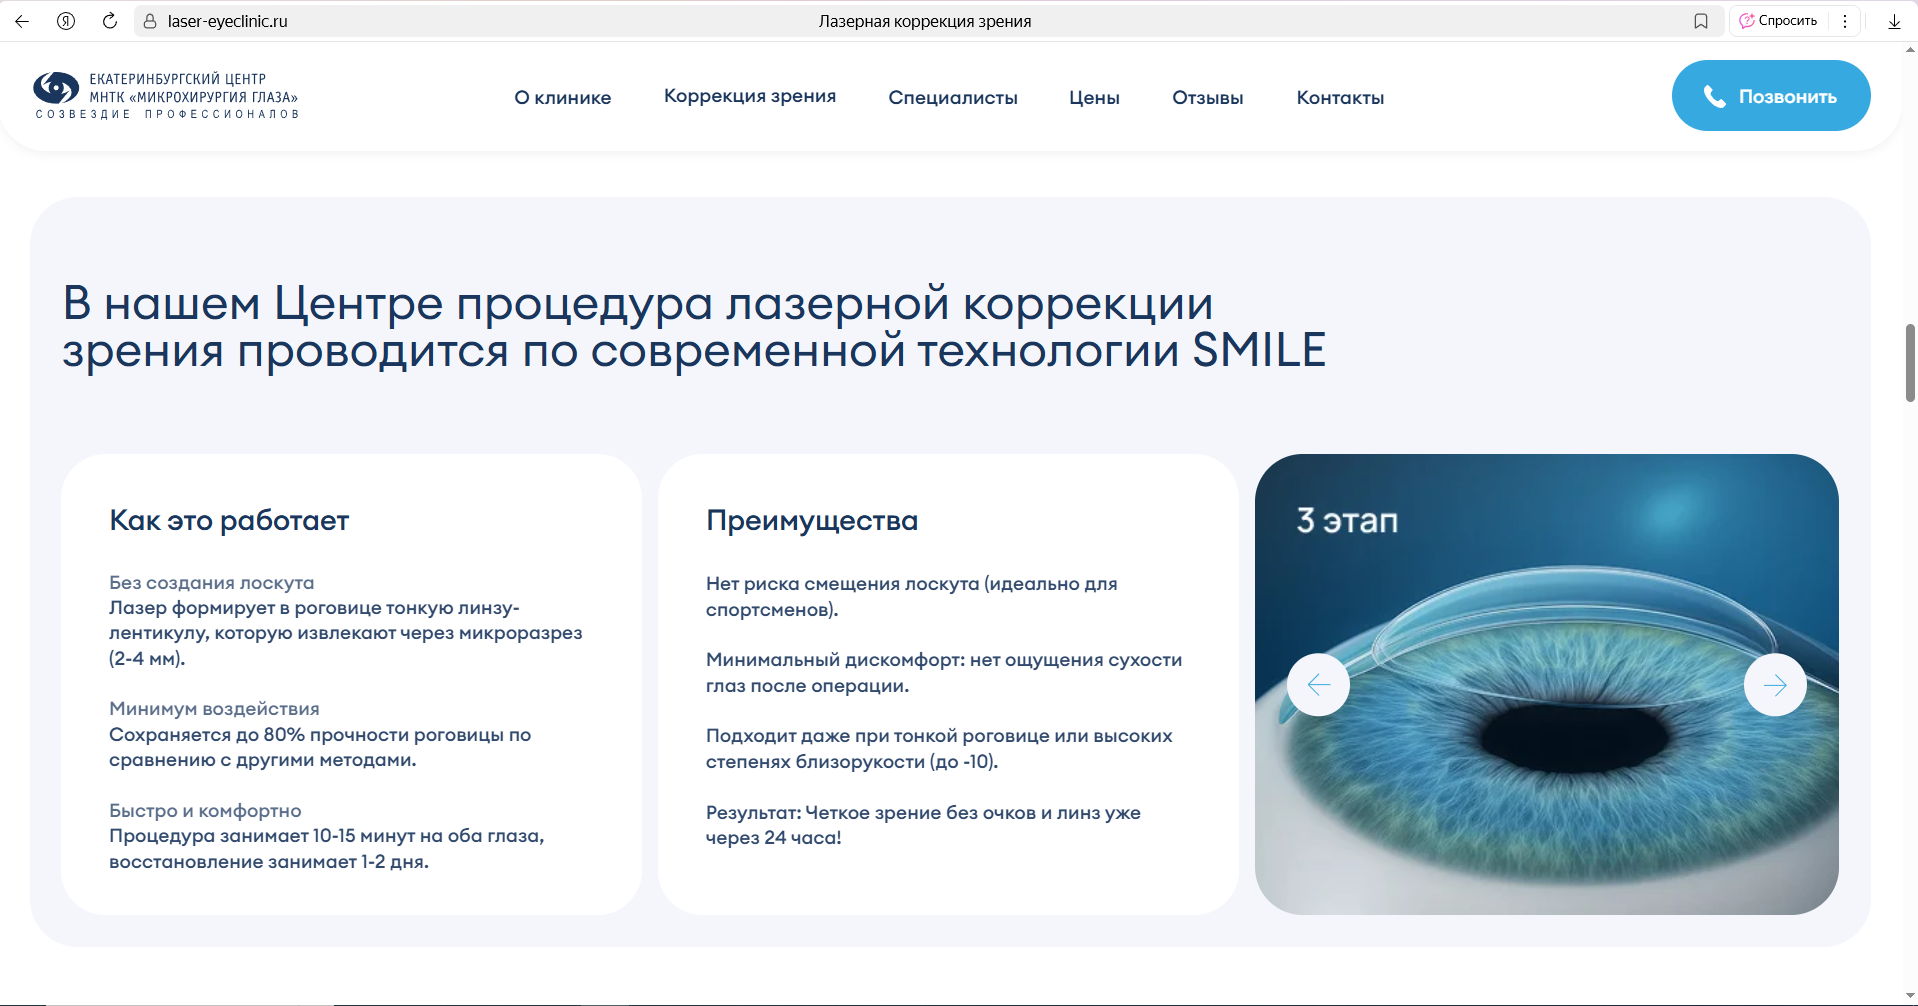Viewport: 1918px width, 1006px height.
Task: Open the Цены menu item
Action: point(1094,98)
